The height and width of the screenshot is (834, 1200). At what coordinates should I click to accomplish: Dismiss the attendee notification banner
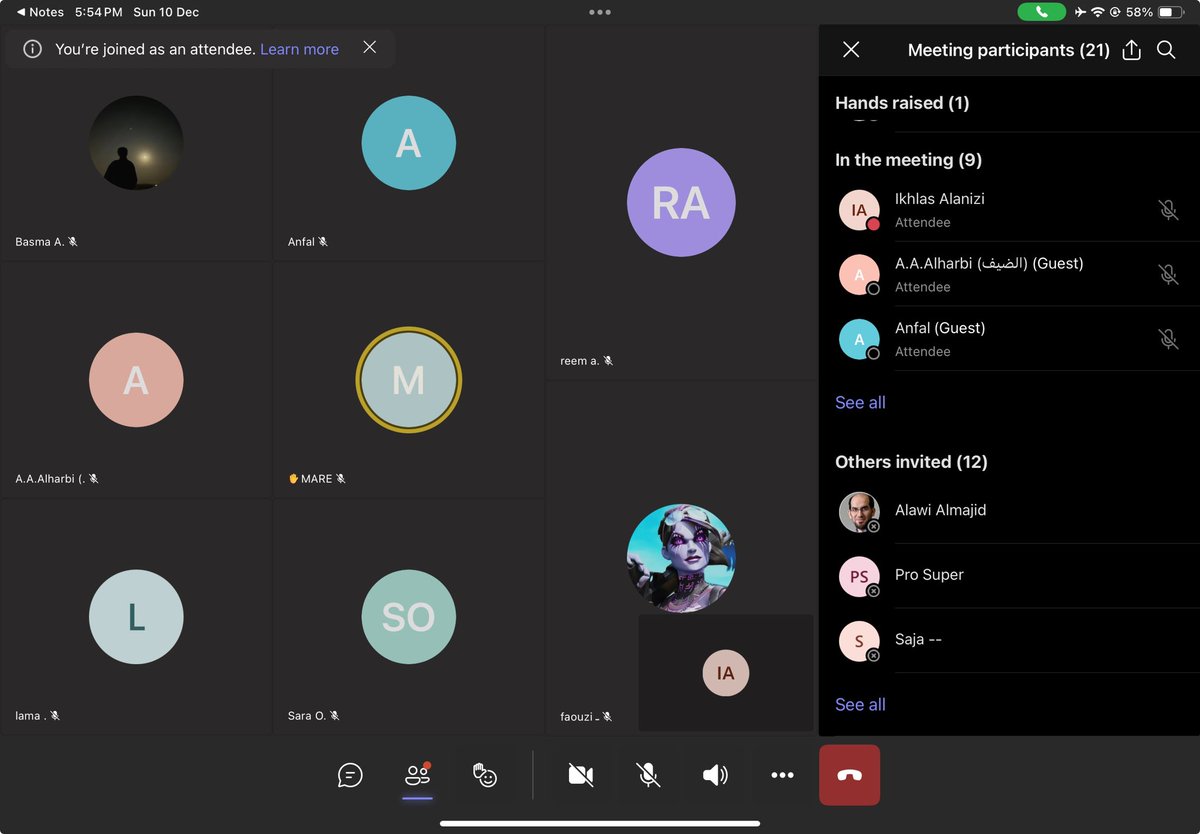pos(370,47)
